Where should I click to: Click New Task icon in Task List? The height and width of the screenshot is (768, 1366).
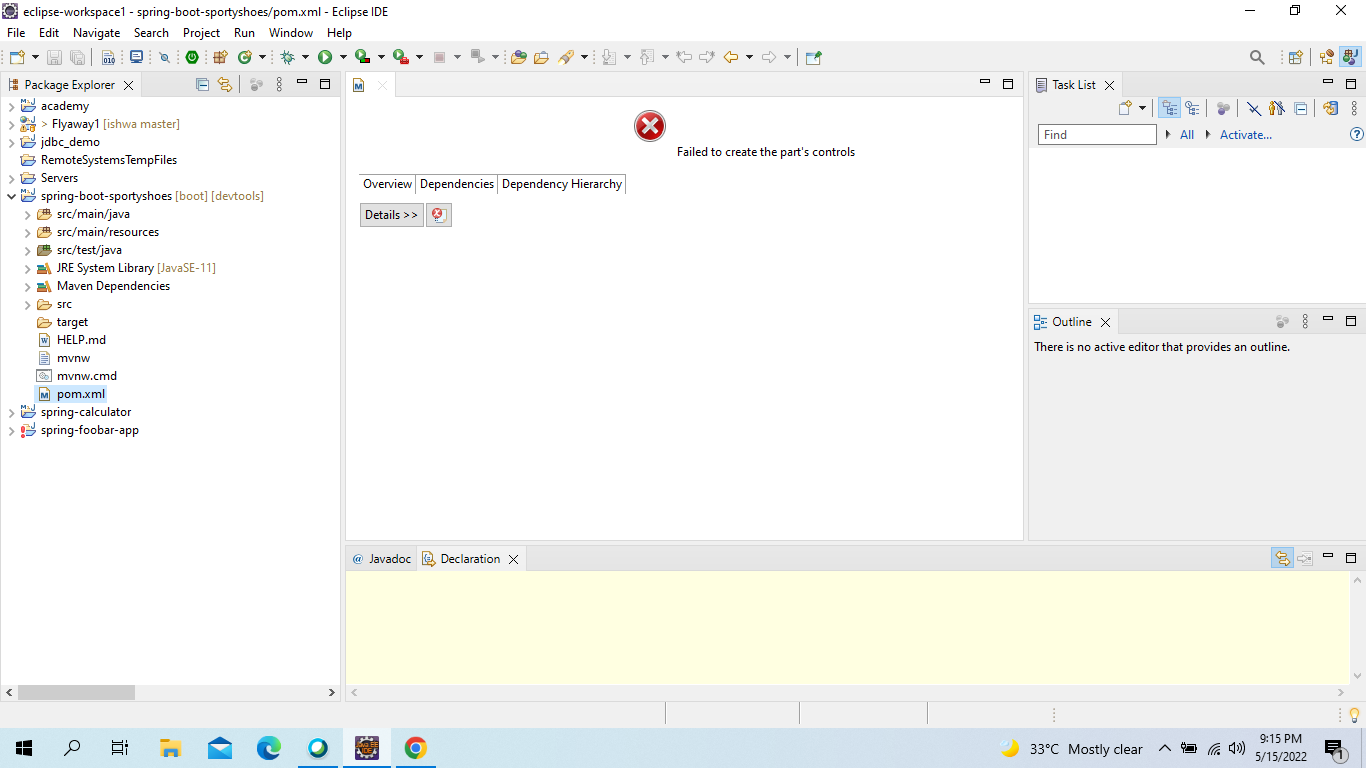[1125, 108]
